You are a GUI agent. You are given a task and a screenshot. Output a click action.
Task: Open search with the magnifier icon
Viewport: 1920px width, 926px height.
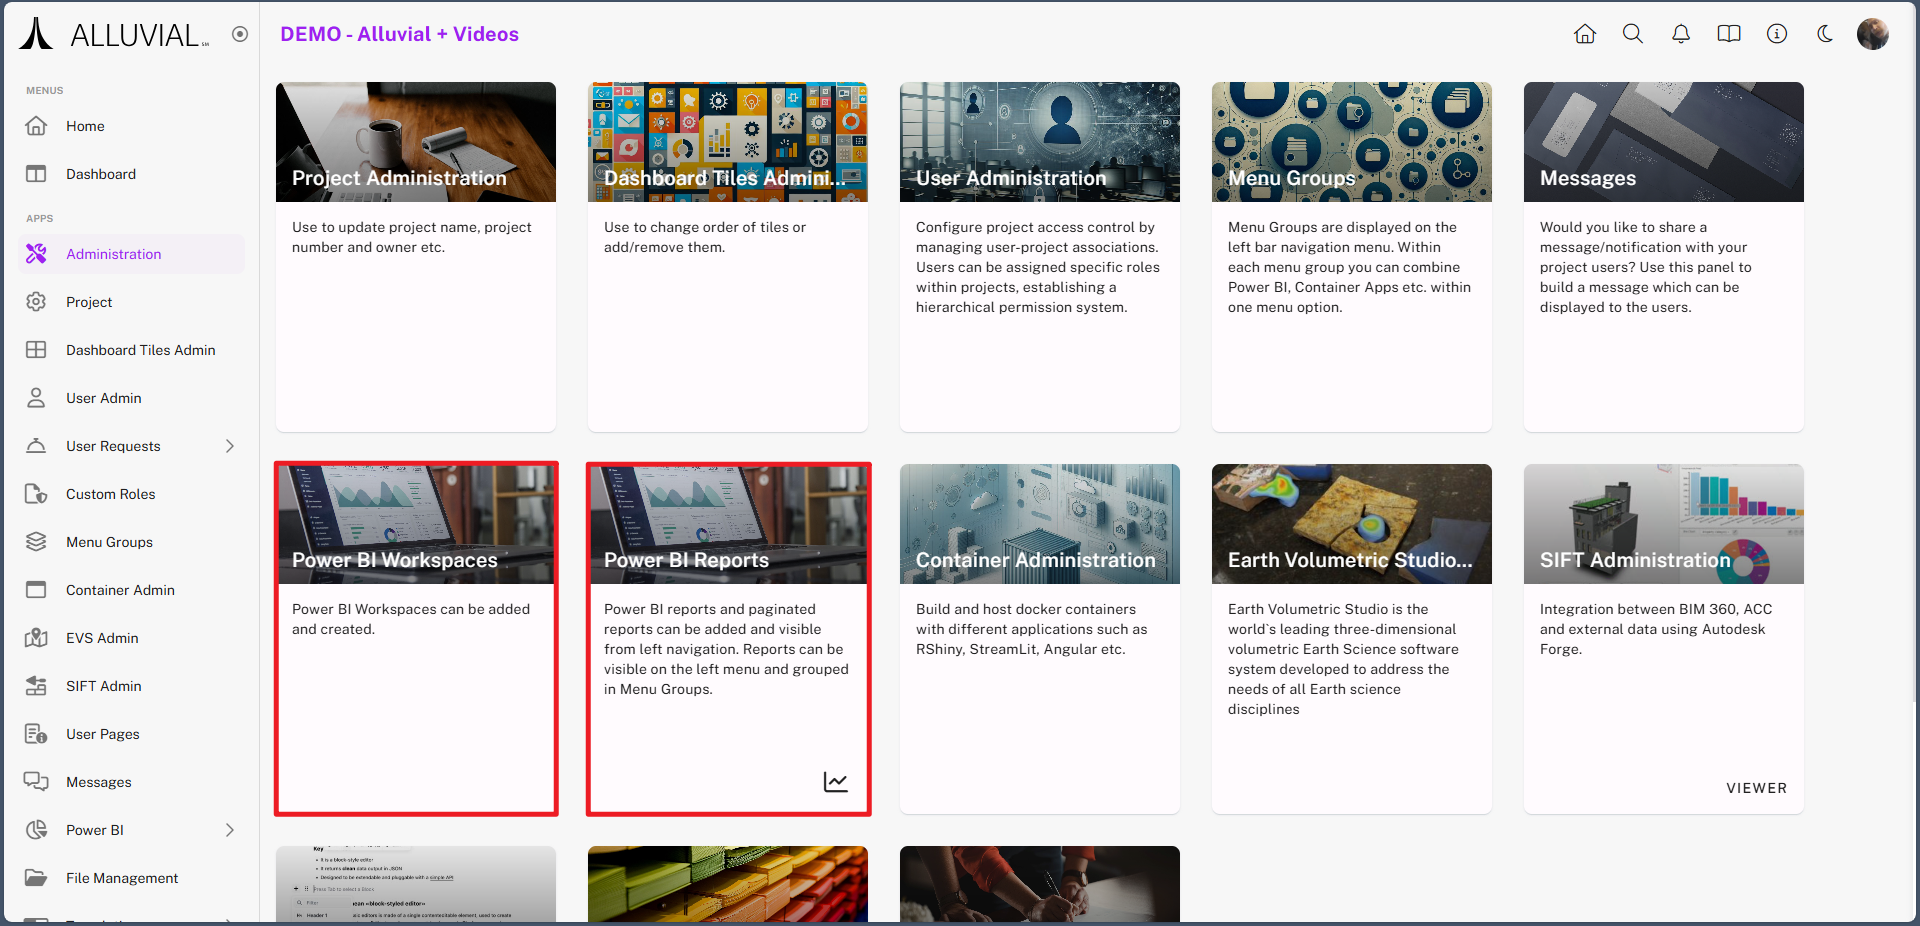point(1633,34)
